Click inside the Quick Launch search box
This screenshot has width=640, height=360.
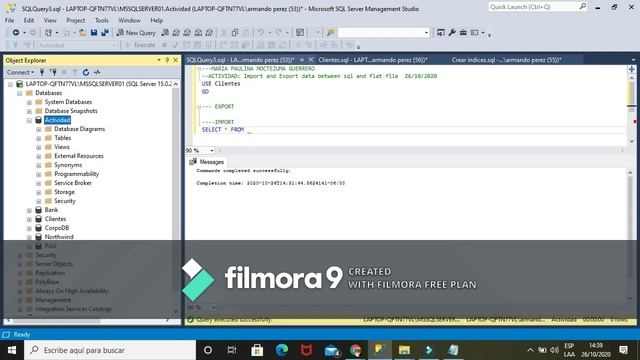point(537,7)
